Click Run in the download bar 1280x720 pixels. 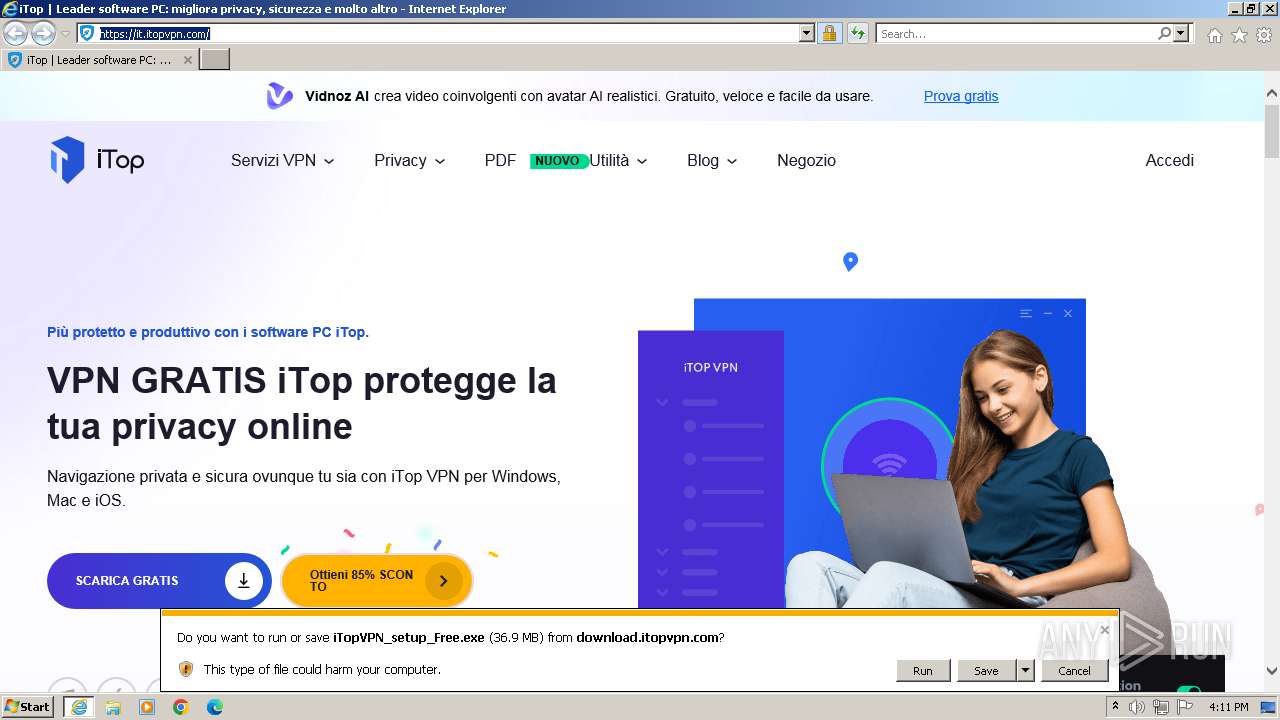pyautogui.click(x=922, y=670)
